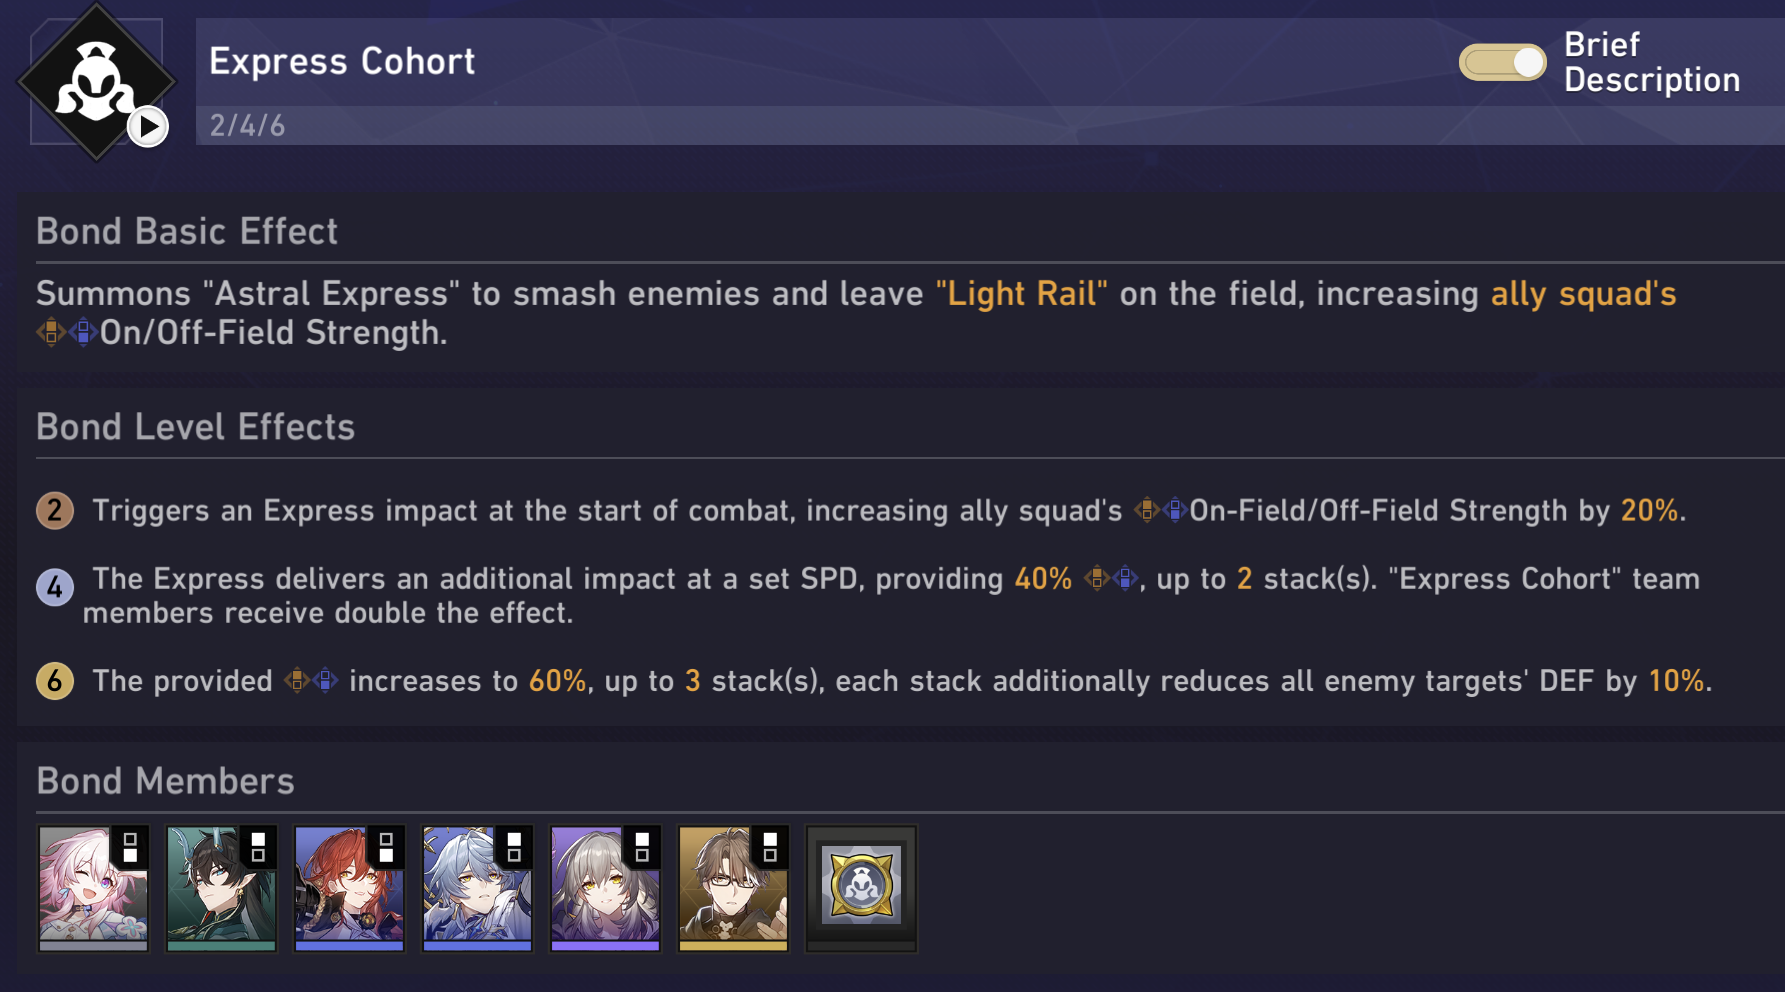Click the 2/4/6 bond level indicator

(247, 126)
